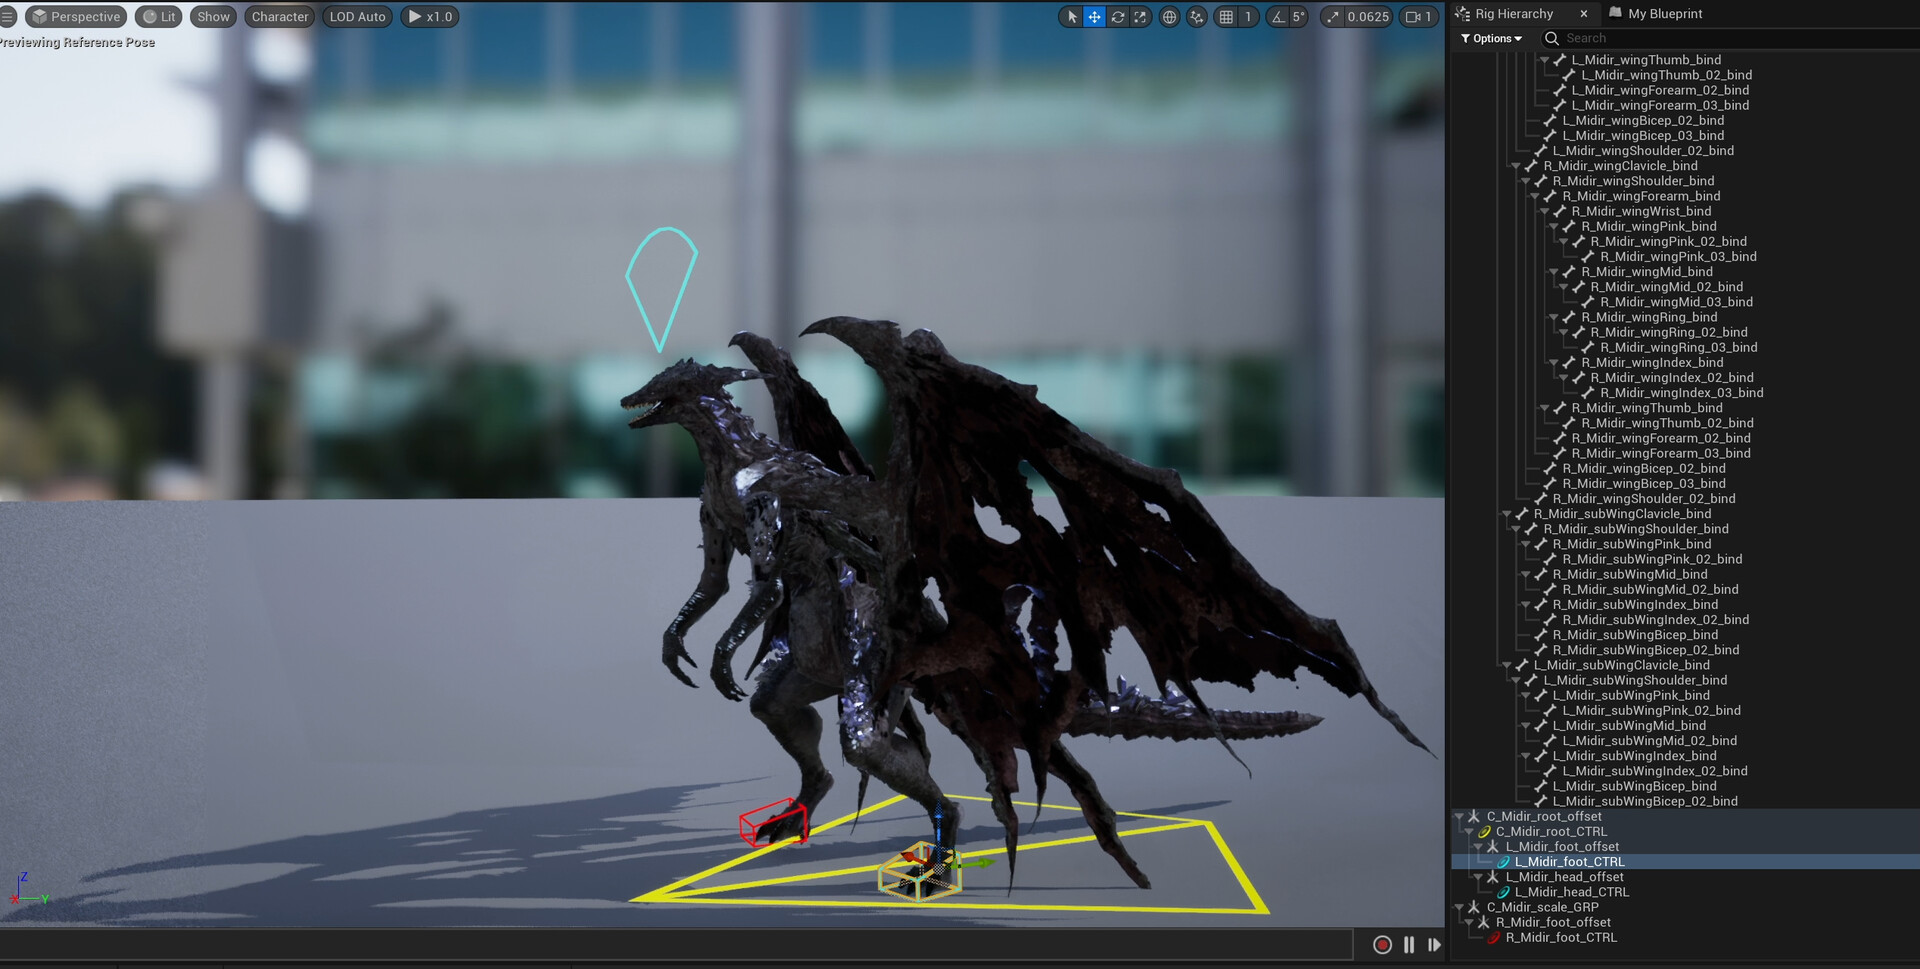The height and width of the screenshot is (969, 1920).
Task: Open the LOD Auto dropdown
Action: click(x=357, y=16)
